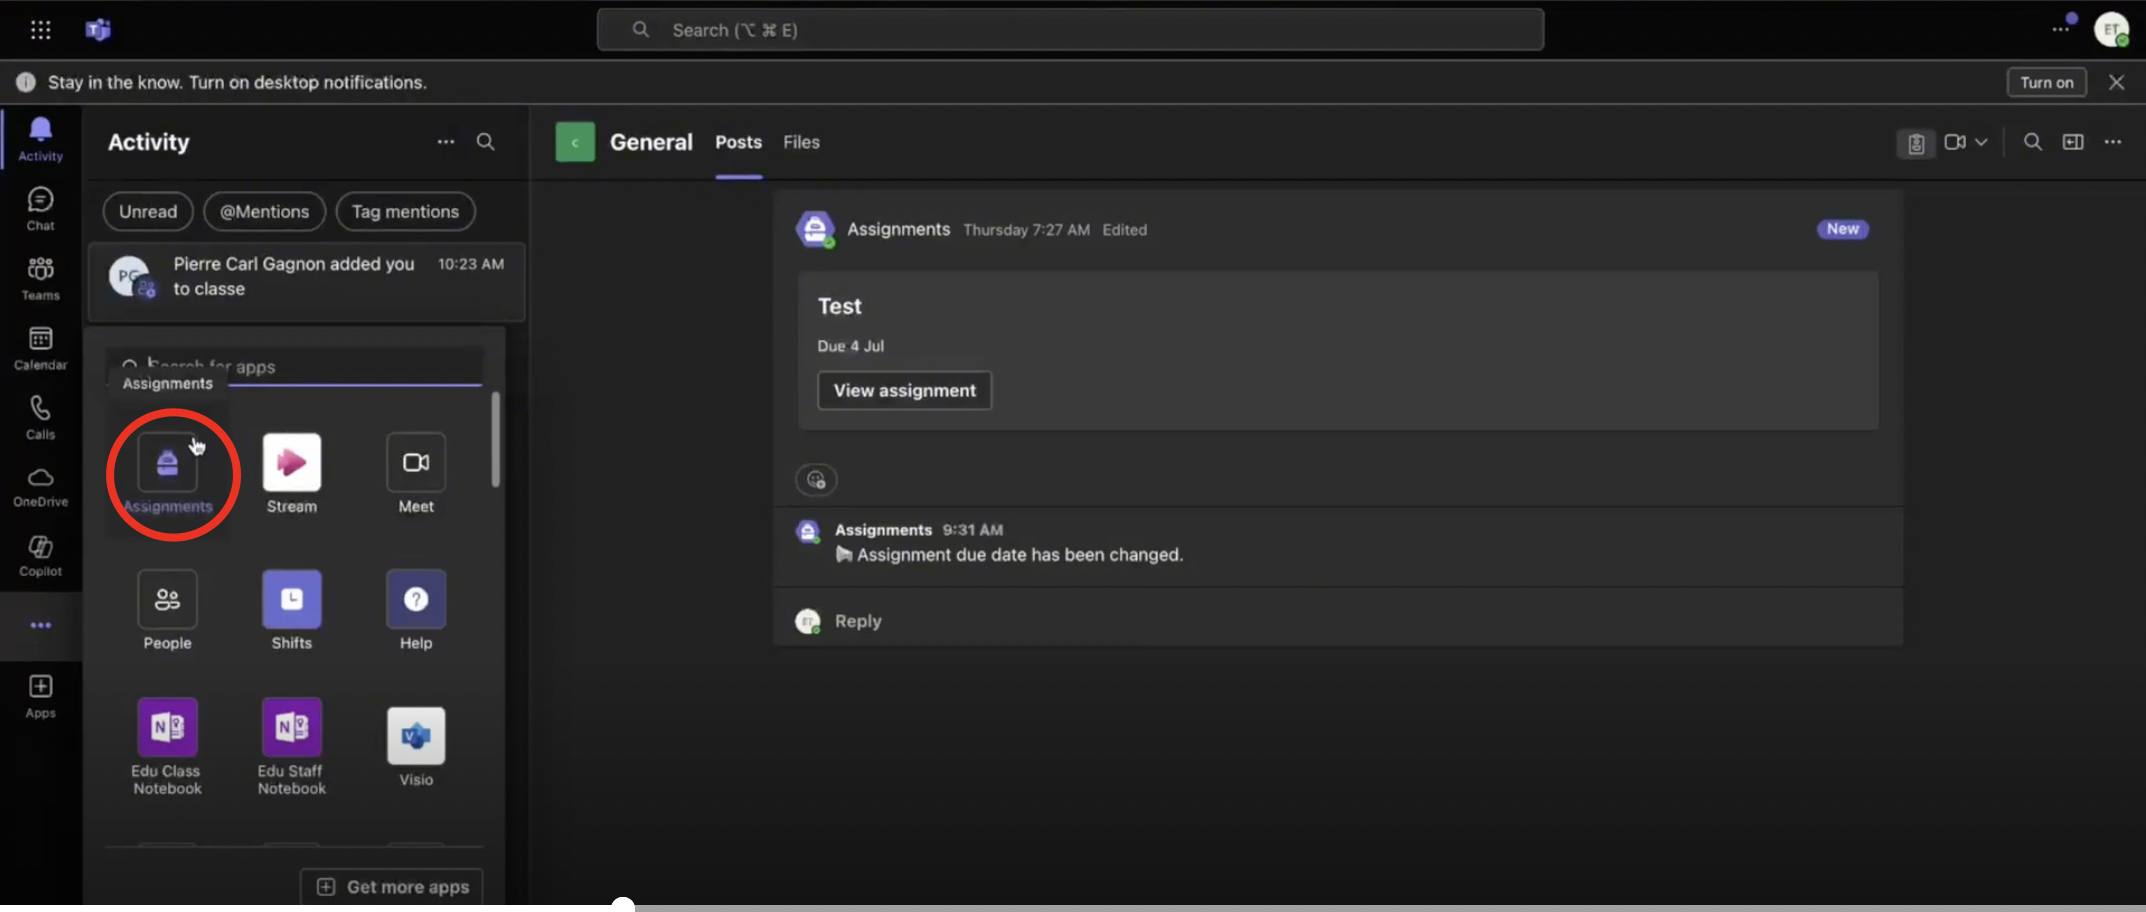
Task: Click the Search for apps field
Action: [295, 366]
